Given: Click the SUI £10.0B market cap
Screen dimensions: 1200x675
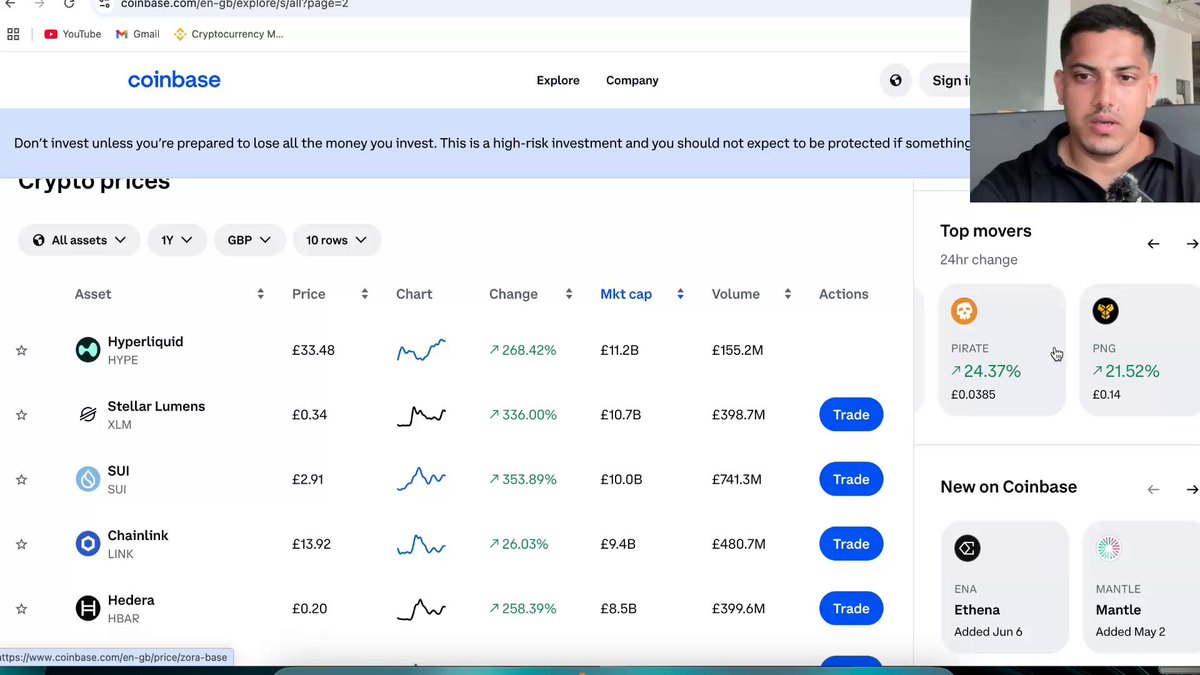Looking at the screenshot, I should coord(621,480).
